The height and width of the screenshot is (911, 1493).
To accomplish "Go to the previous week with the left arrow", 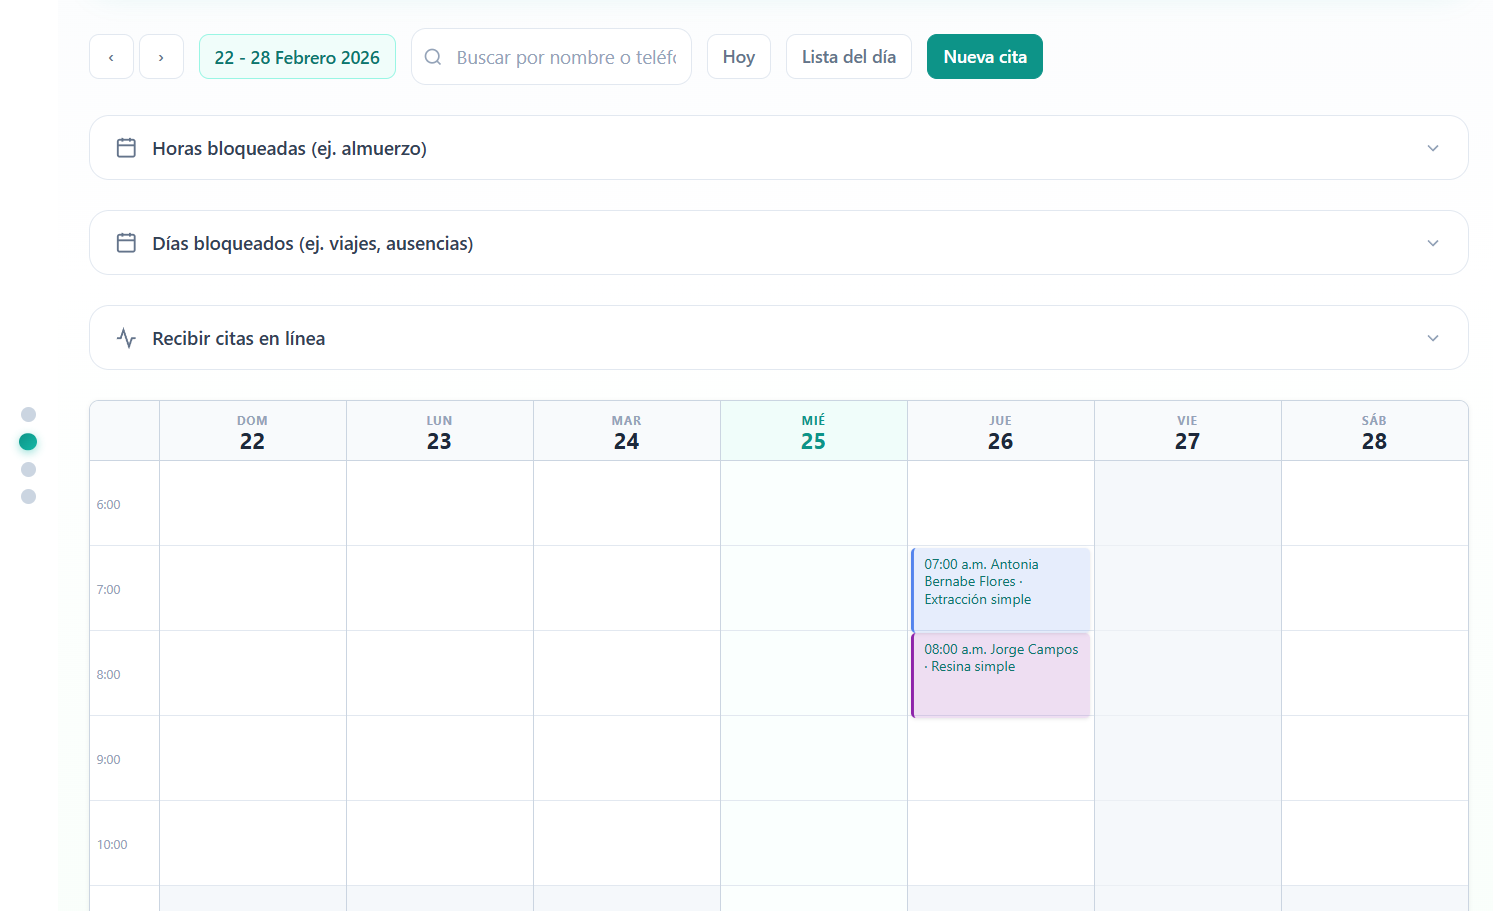I will tap(111, 56).
